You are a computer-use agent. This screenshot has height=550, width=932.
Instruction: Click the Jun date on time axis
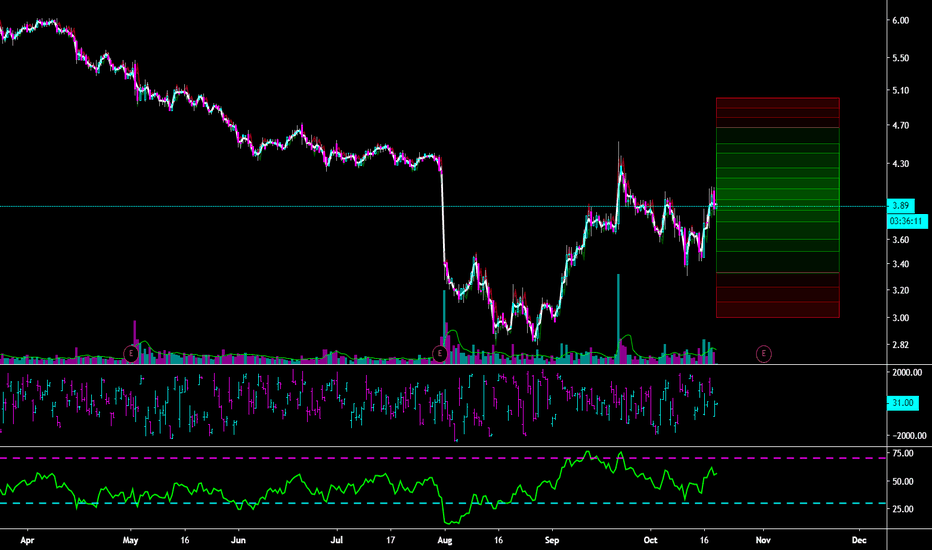[238, 540]
